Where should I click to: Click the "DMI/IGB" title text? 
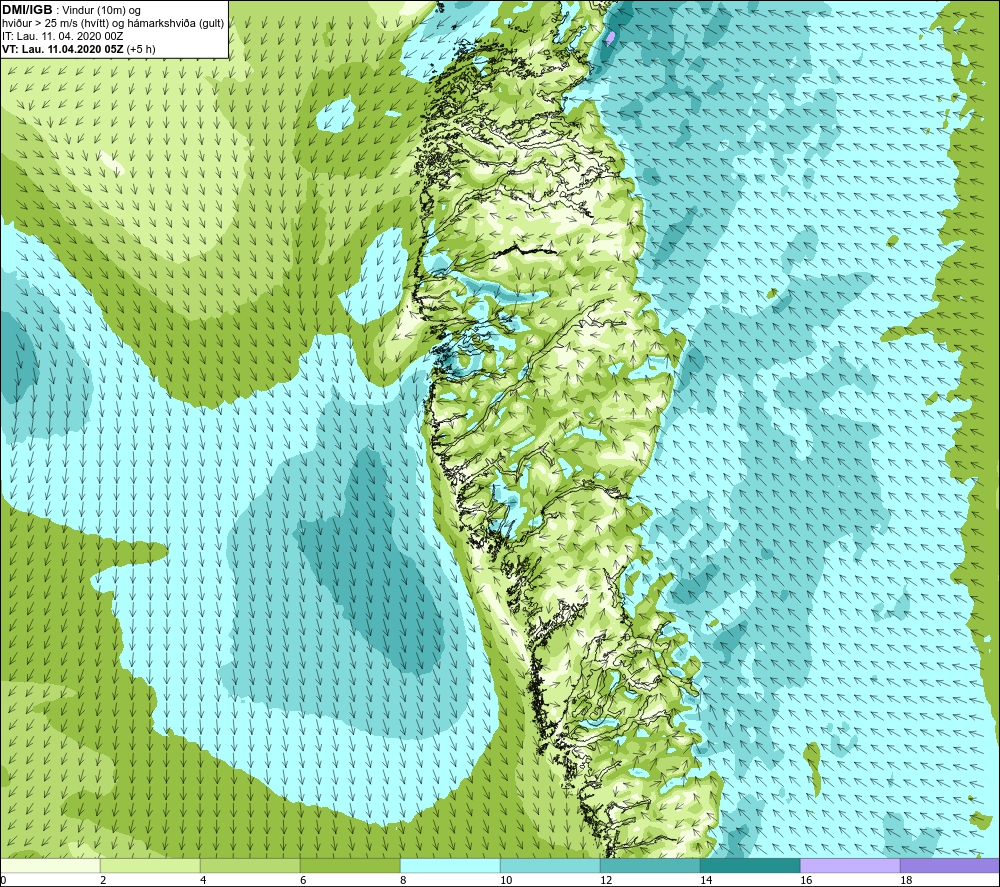pyautogui.click(x=27, y=10)
